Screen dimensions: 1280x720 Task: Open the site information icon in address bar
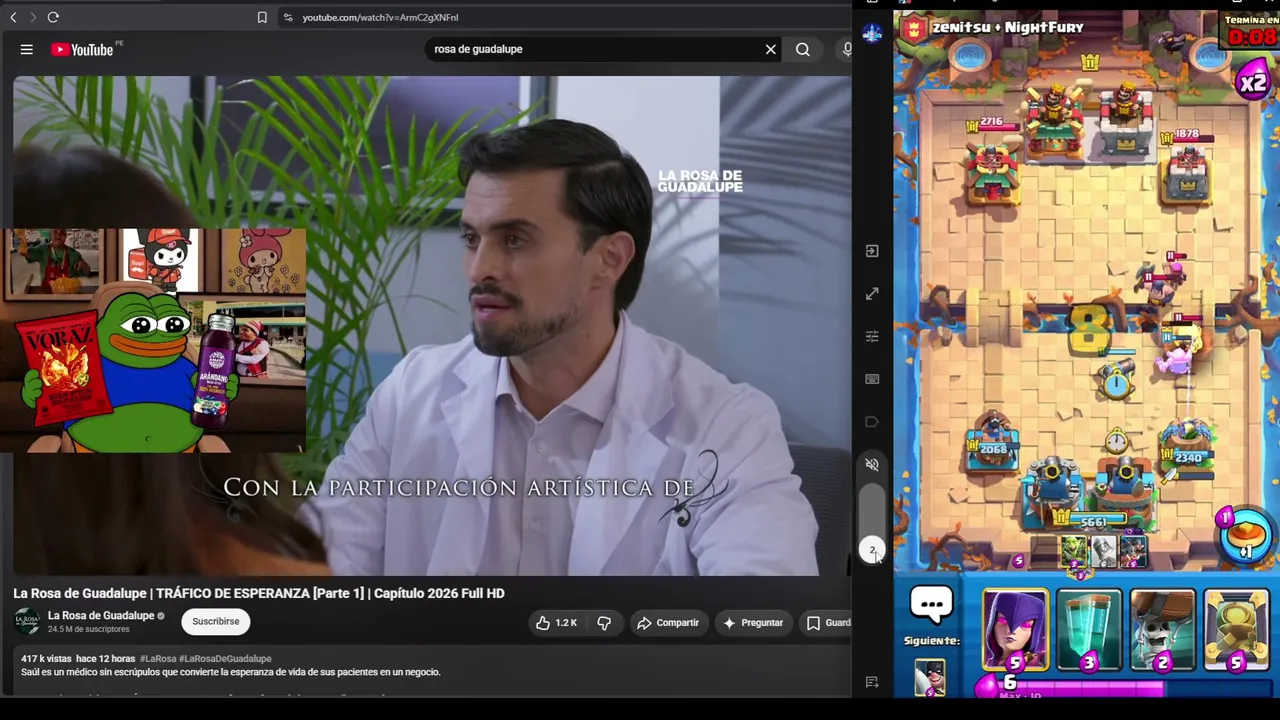288,17
